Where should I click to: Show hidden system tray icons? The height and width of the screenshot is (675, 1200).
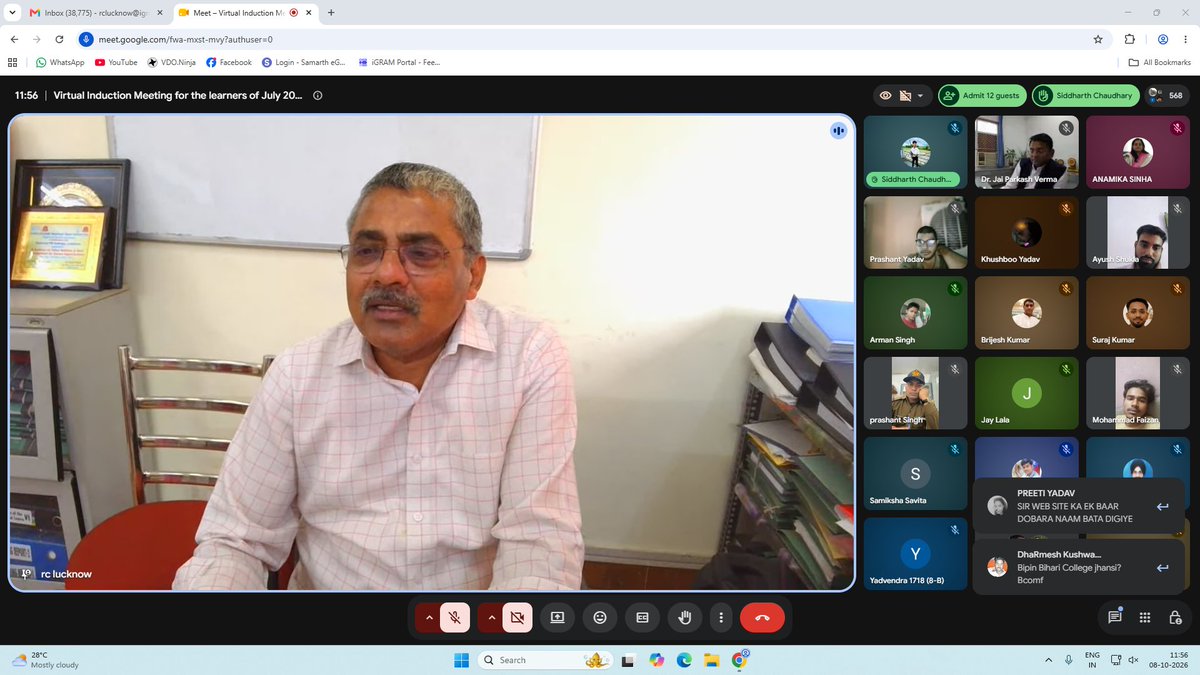pyautogui.click(x=1050, y=660)
